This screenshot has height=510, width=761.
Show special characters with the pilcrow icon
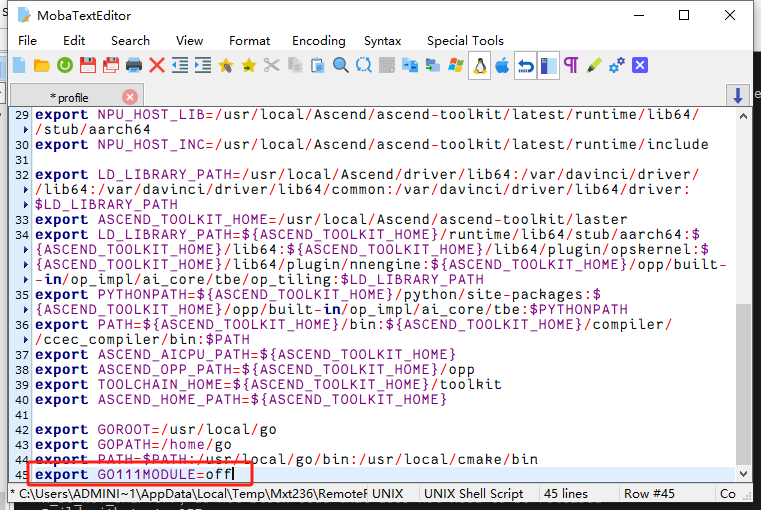click(x=571, y=66)
